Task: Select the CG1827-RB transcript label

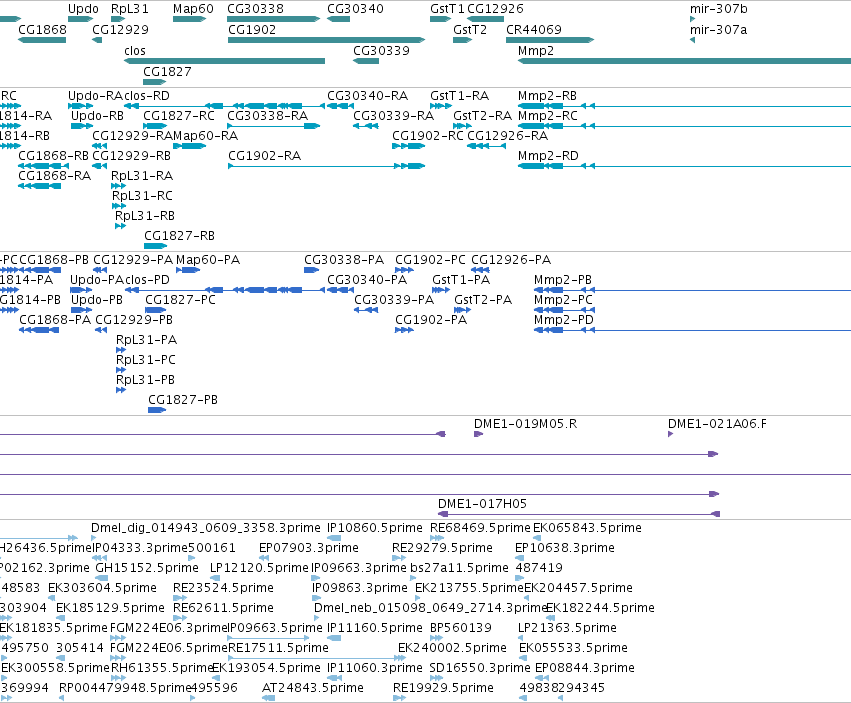Action: [x=179, y=236]
